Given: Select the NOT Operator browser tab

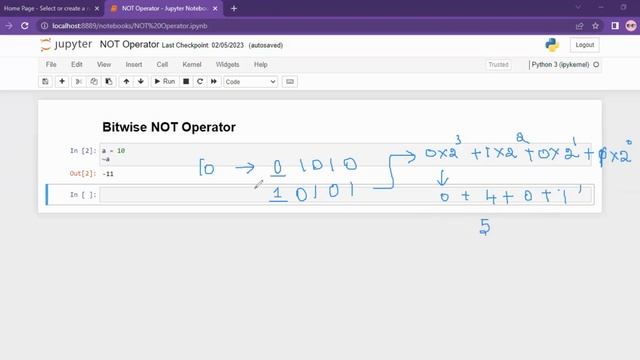Looking at the screenshot, I should [164, 8].
